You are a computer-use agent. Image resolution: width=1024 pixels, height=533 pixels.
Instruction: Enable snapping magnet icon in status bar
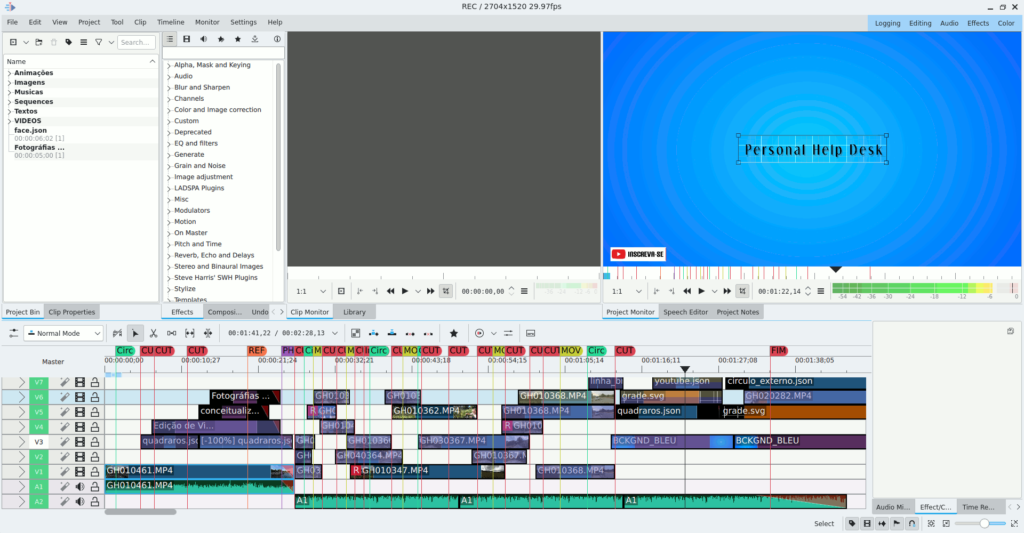(912, 523)
